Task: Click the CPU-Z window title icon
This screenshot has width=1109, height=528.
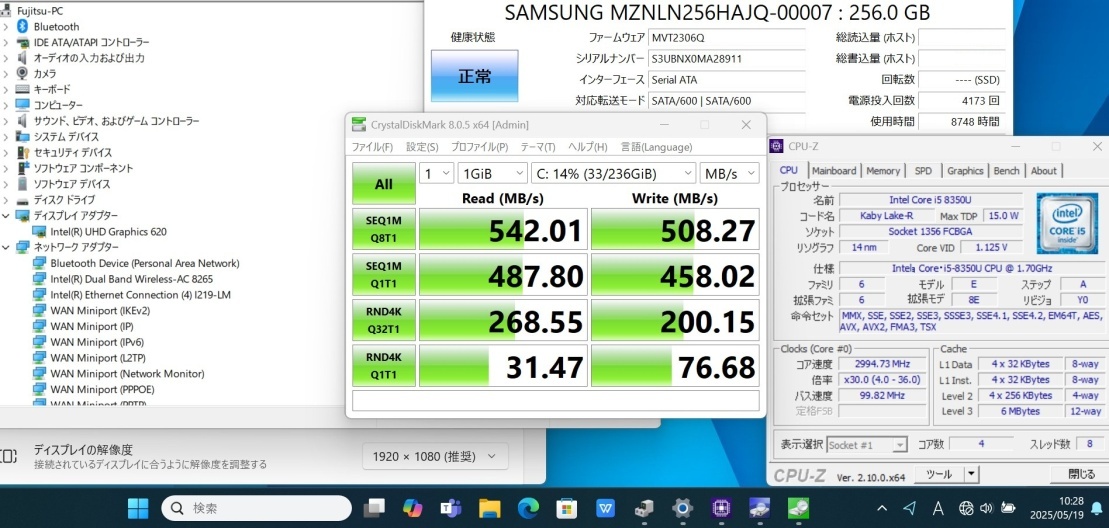Action: [777, 146]
